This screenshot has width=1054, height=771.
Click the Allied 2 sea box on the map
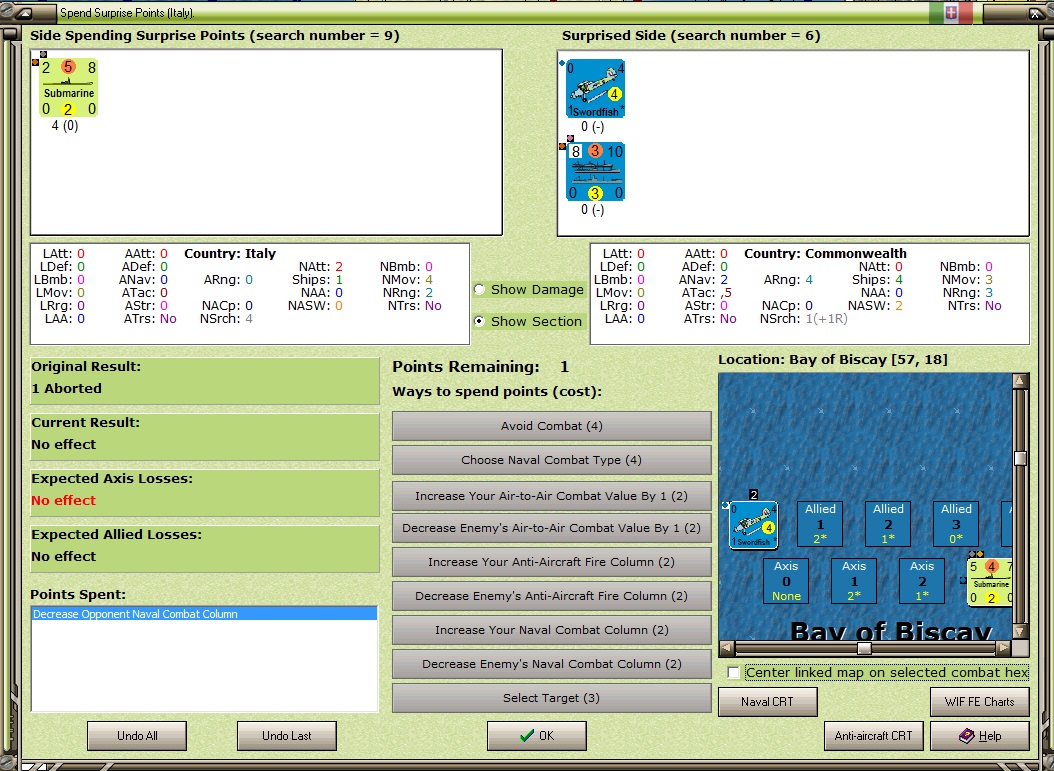(x=888, y=524)
